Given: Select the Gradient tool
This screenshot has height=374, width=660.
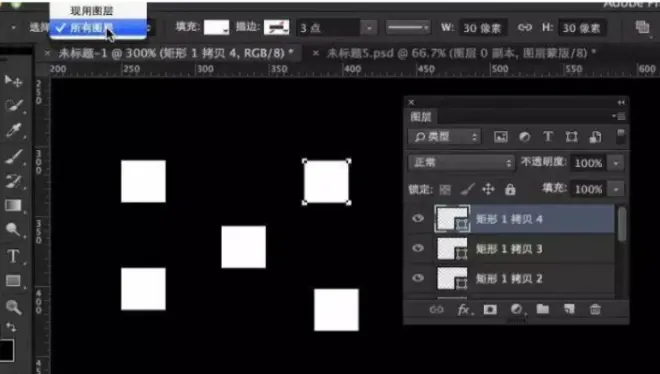Looking at the screenshot, I should (13, 205).
